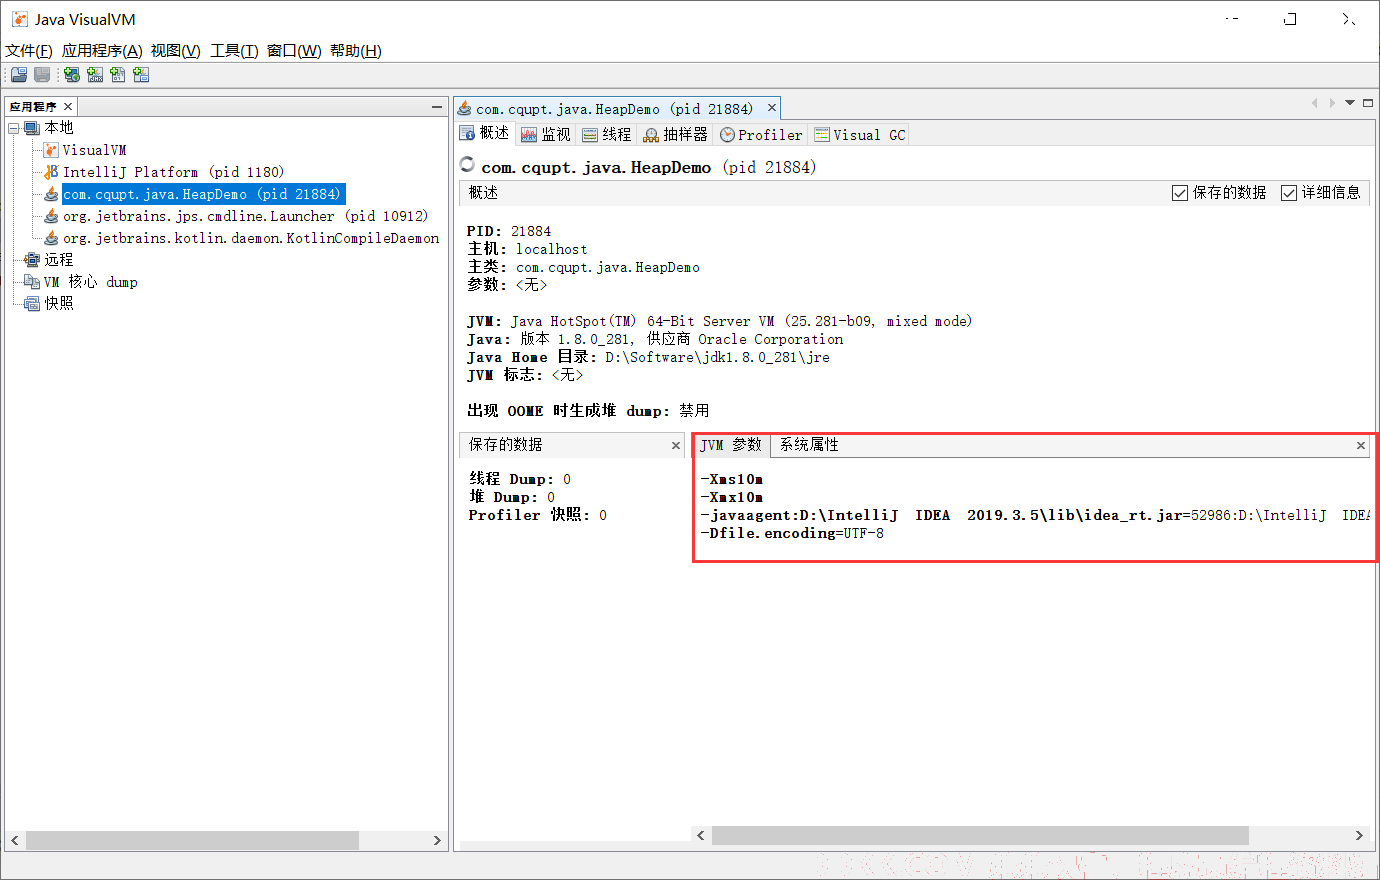Open the 帮助(H) menu
Screen dimensions: 1380x880
[x=356, y=51]
